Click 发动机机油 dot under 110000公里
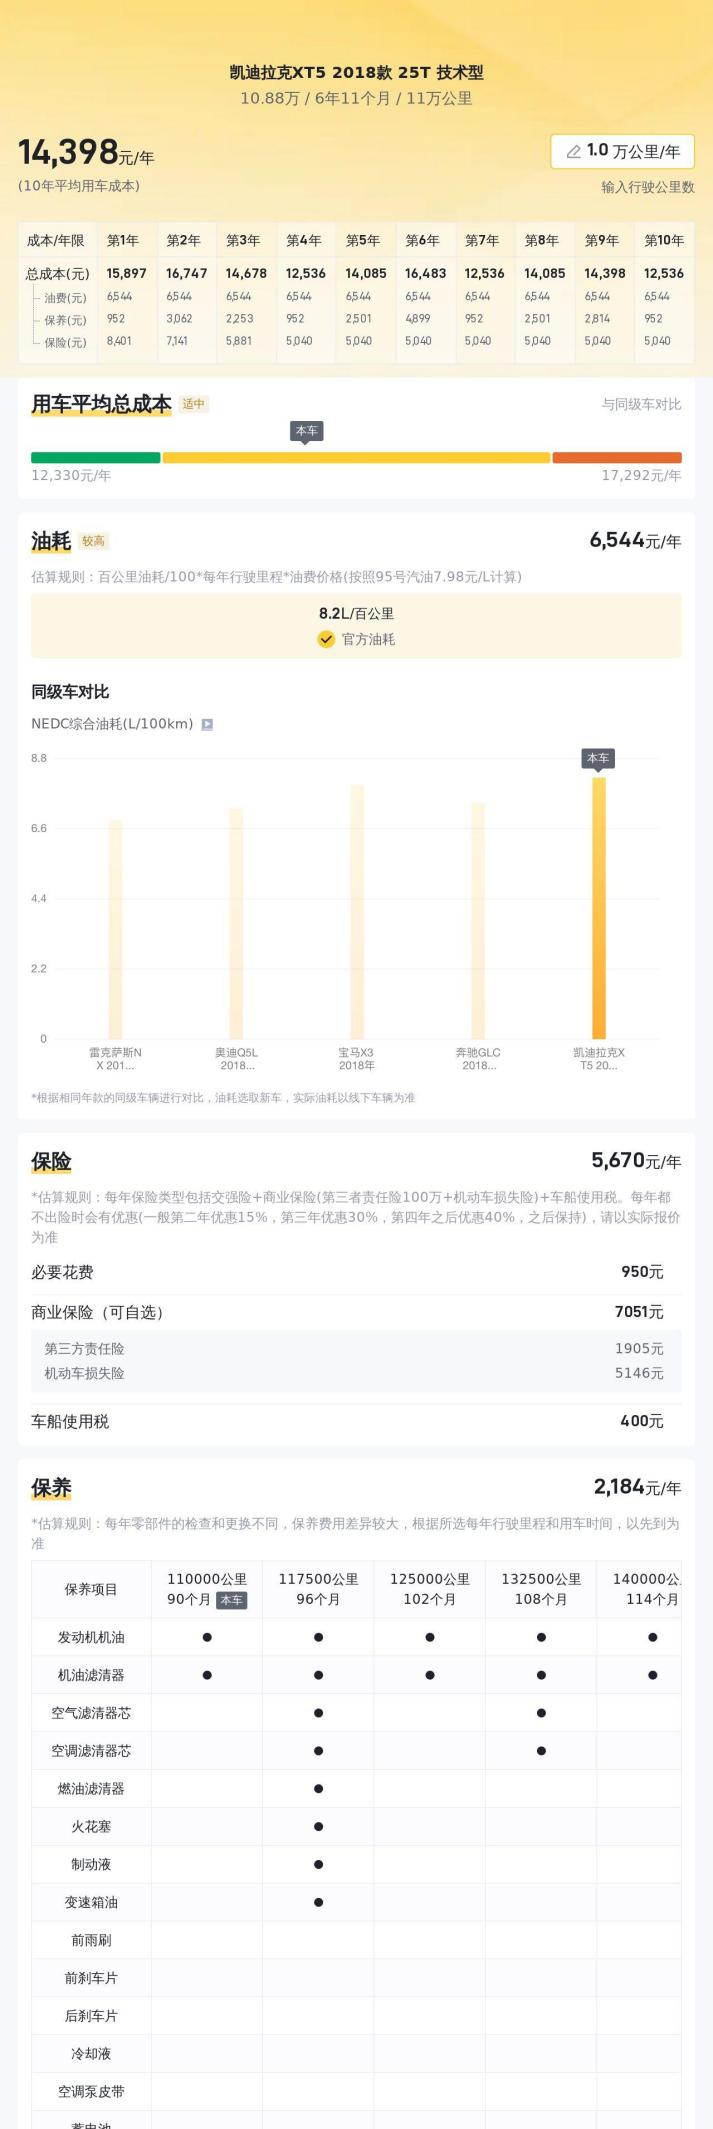Image resolution: width=713 pixels, height=2129 pixels. point(207,1637)
